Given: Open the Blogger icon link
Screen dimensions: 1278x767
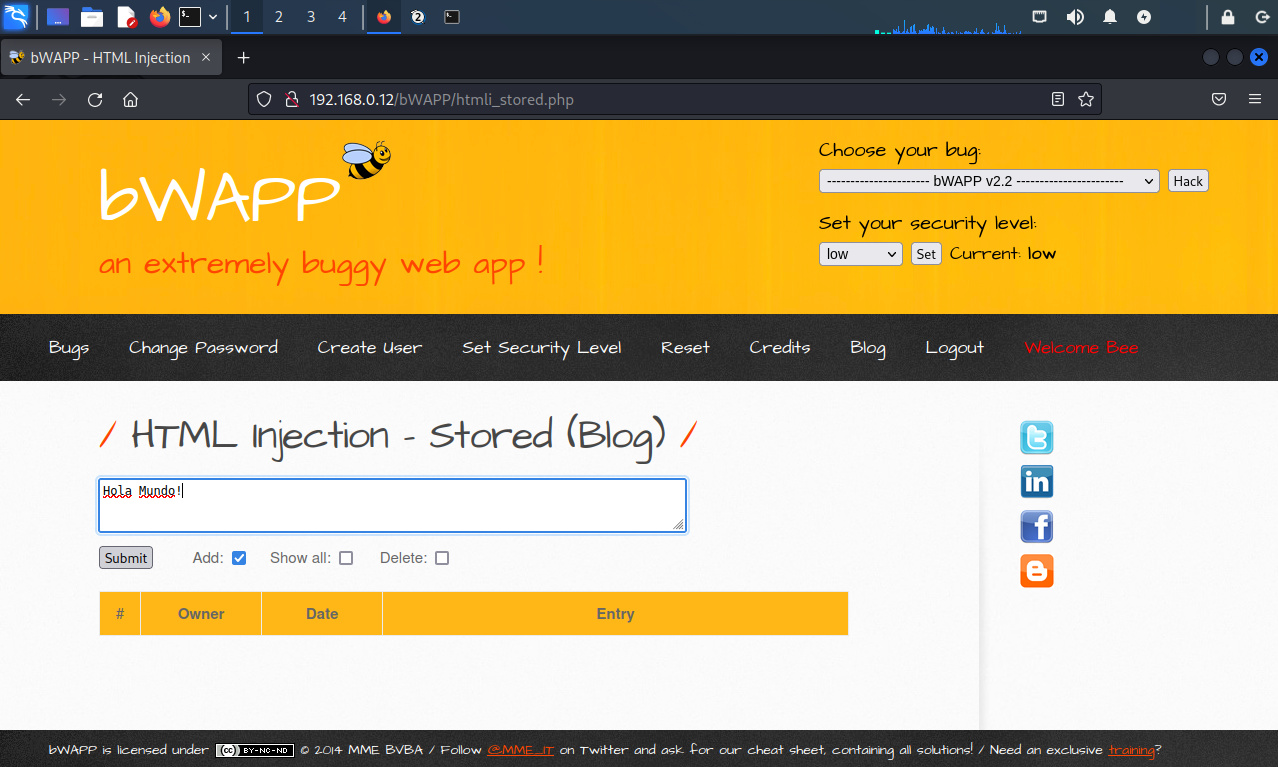Looking at the screenshot, I should pyautogui.click(x=1036, y=571).
